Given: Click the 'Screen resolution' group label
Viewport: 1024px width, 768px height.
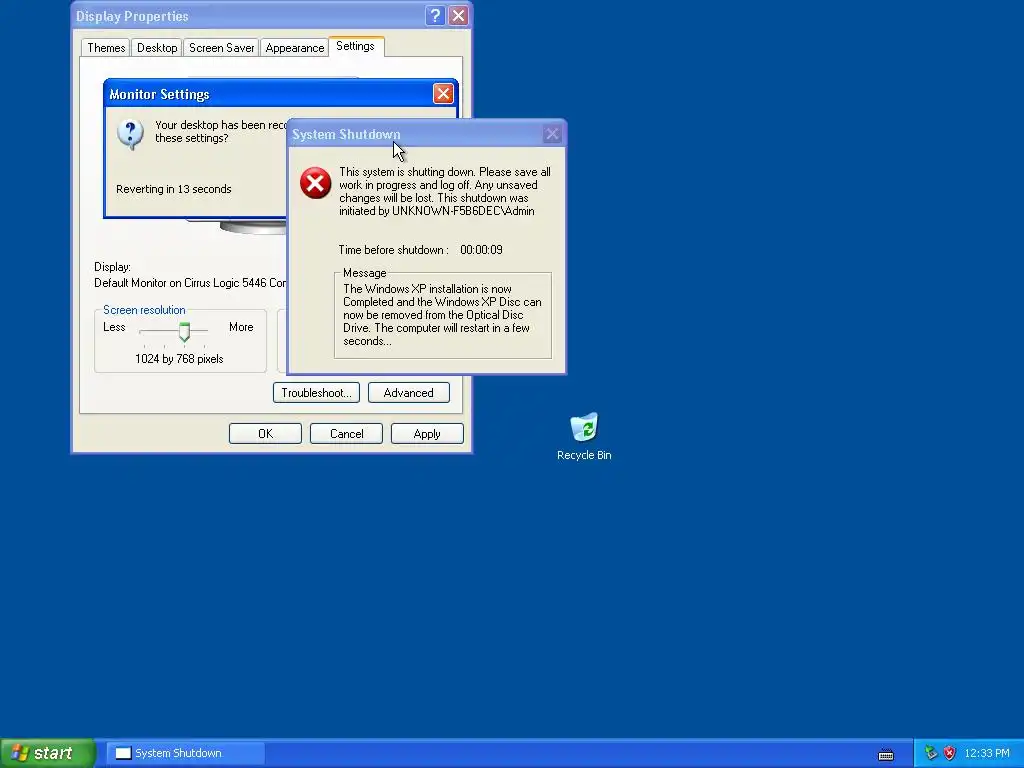Looking at the screenshot, I should tap(144, 310).
